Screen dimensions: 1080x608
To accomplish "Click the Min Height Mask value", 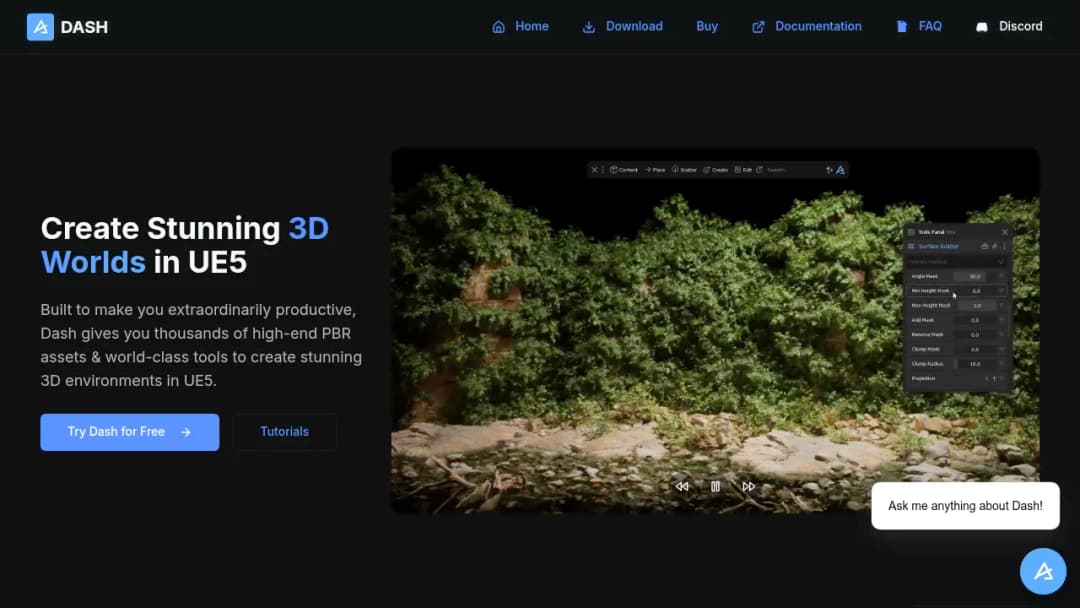I will point(975,291).
